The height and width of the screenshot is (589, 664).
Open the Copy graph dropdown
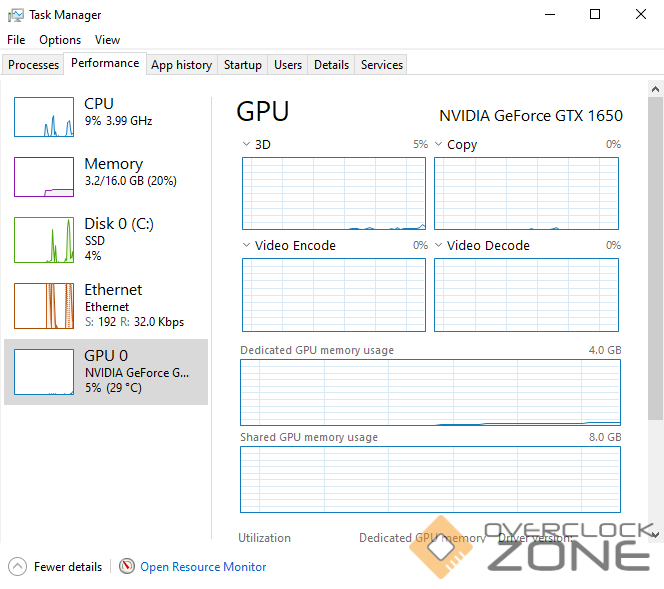[x=439, y=144]
